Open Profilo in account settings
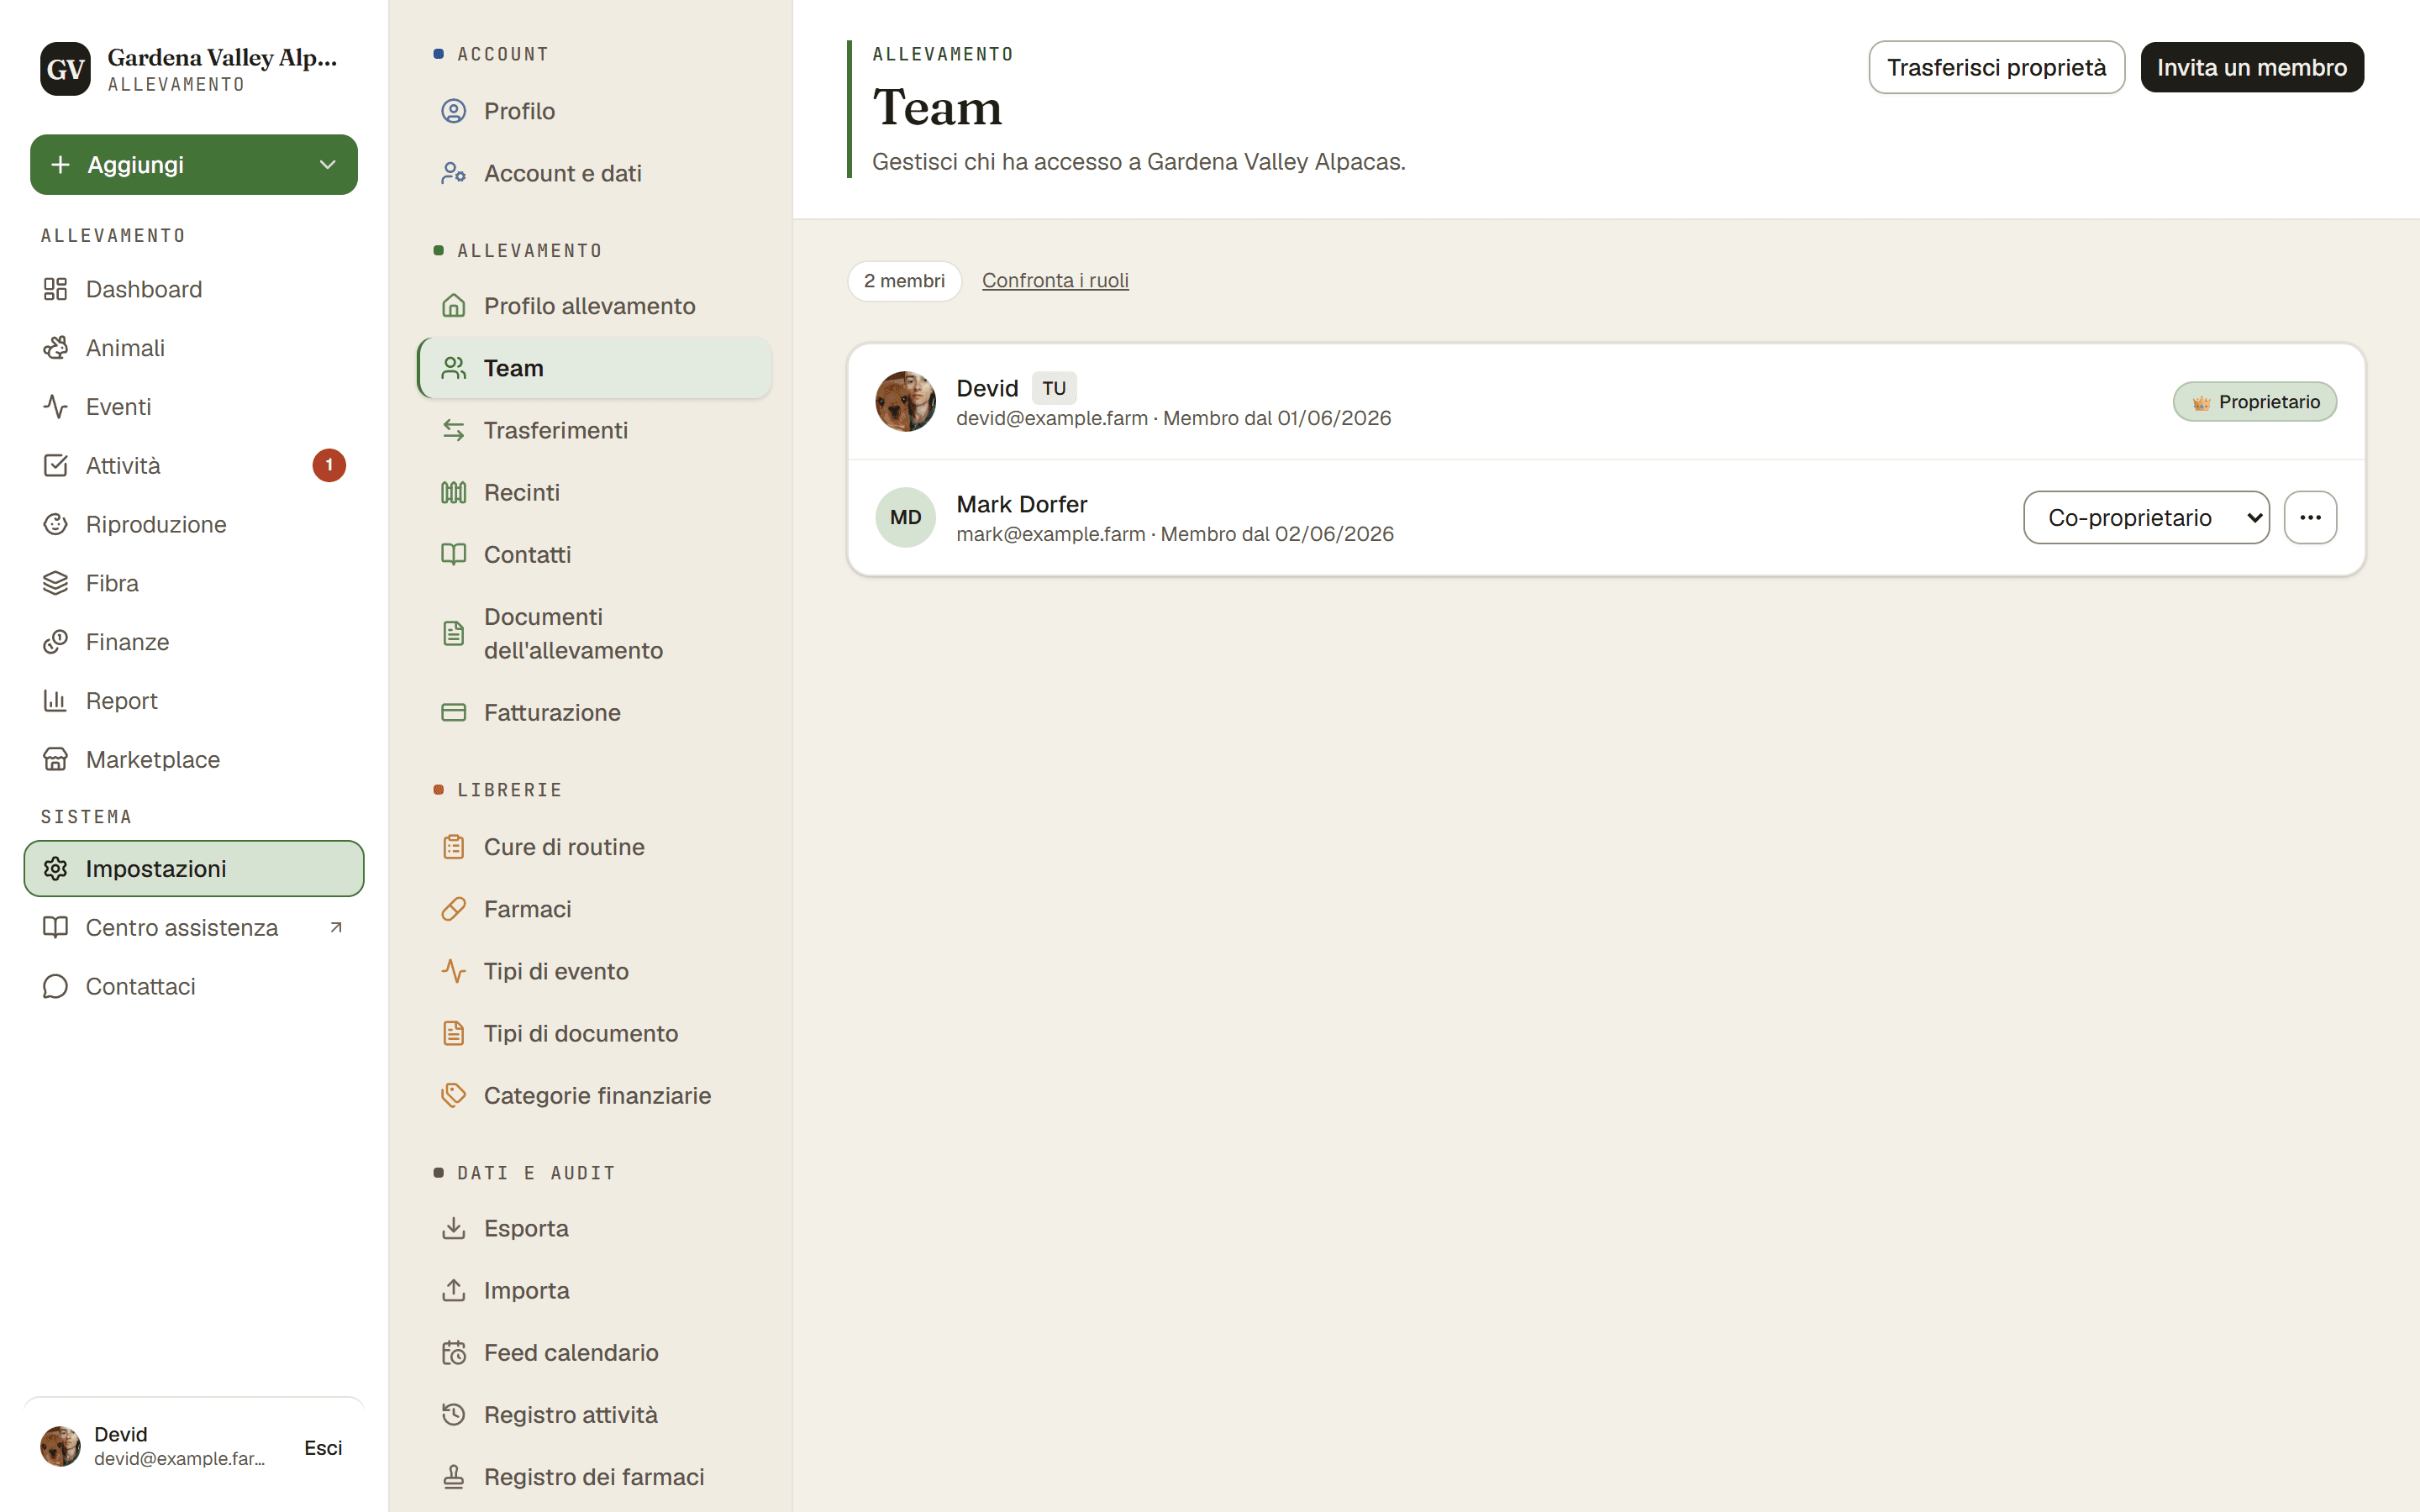Image resolution: width=2420 pixels, height=1512 pixels. [x=595, y=111]
